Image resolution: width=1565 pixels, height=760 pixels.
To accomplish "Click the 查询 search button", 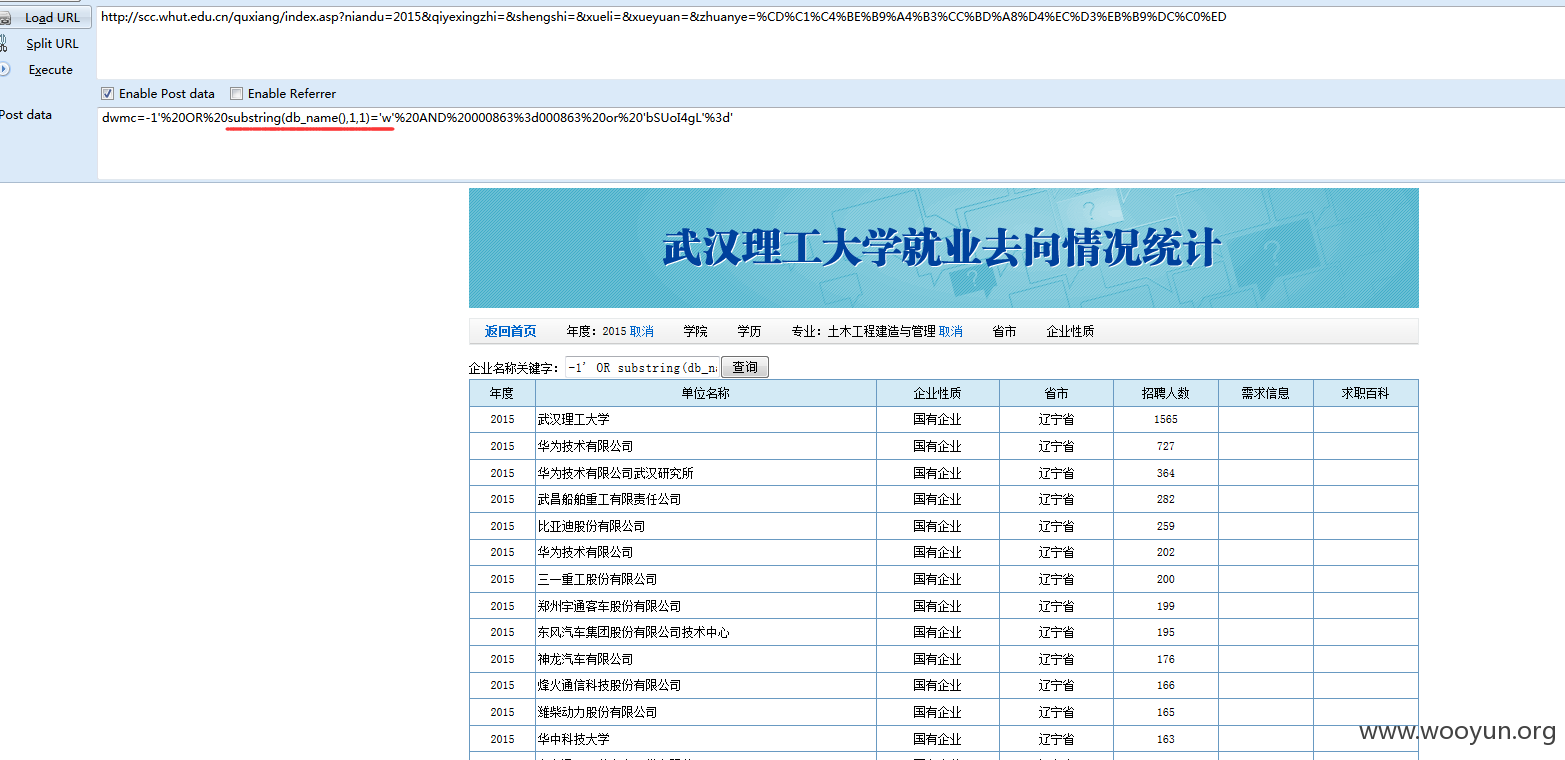I will (745, 367).
